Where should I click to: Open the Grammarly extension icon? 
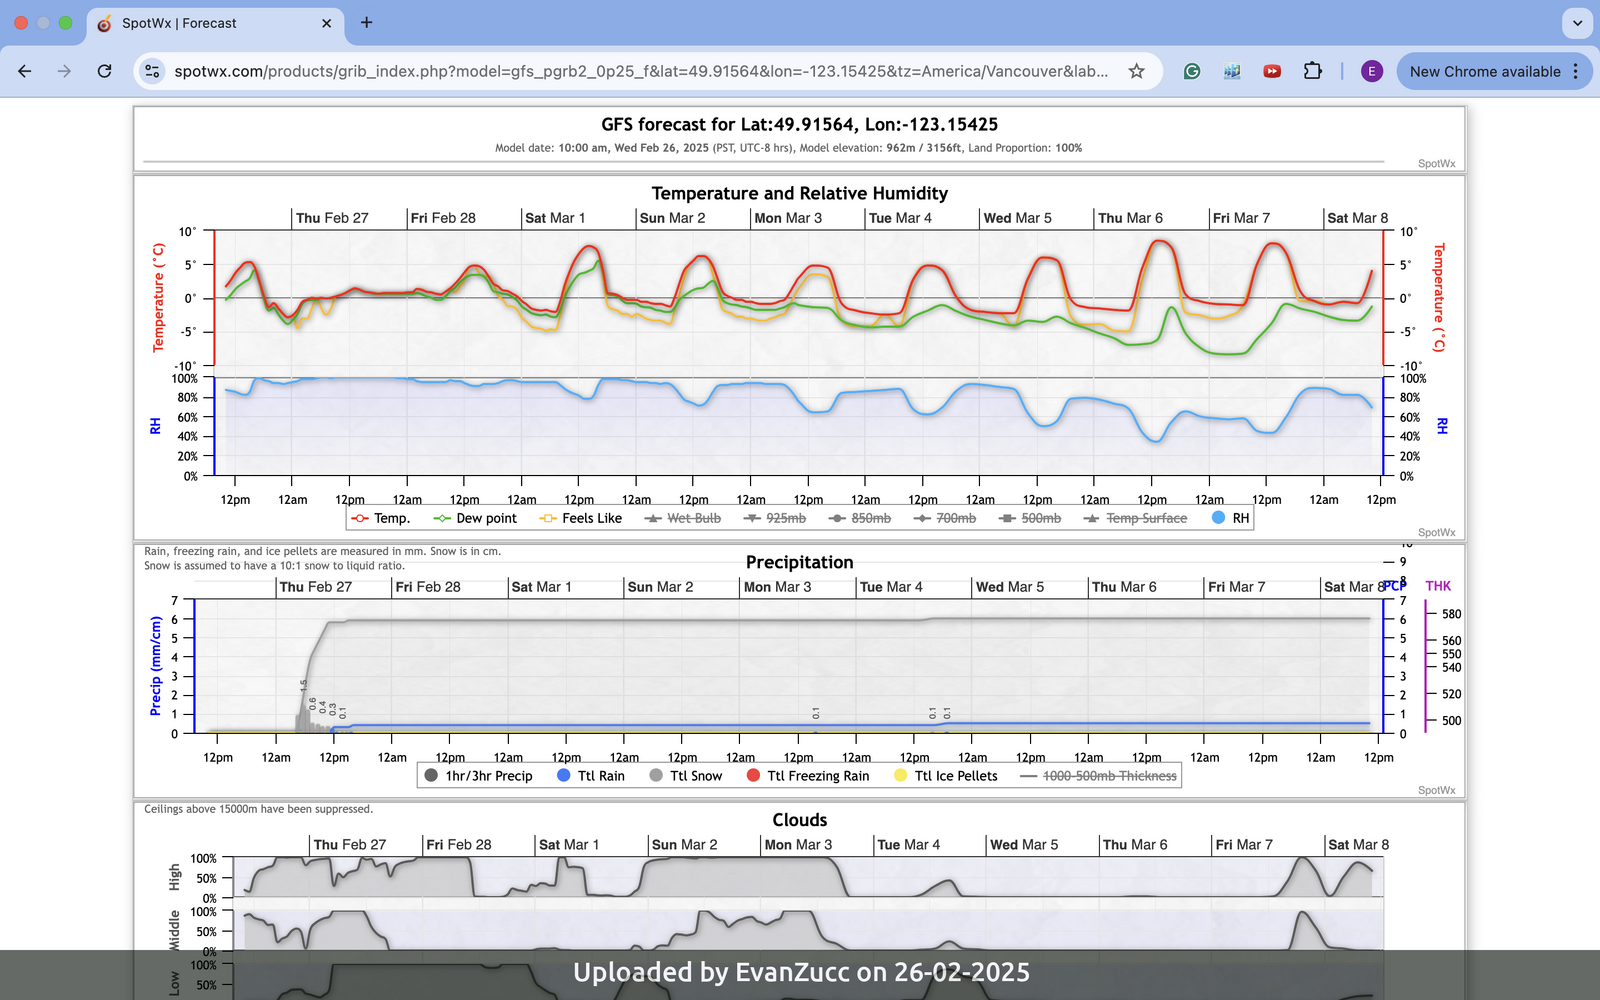tap(1192, 71)
